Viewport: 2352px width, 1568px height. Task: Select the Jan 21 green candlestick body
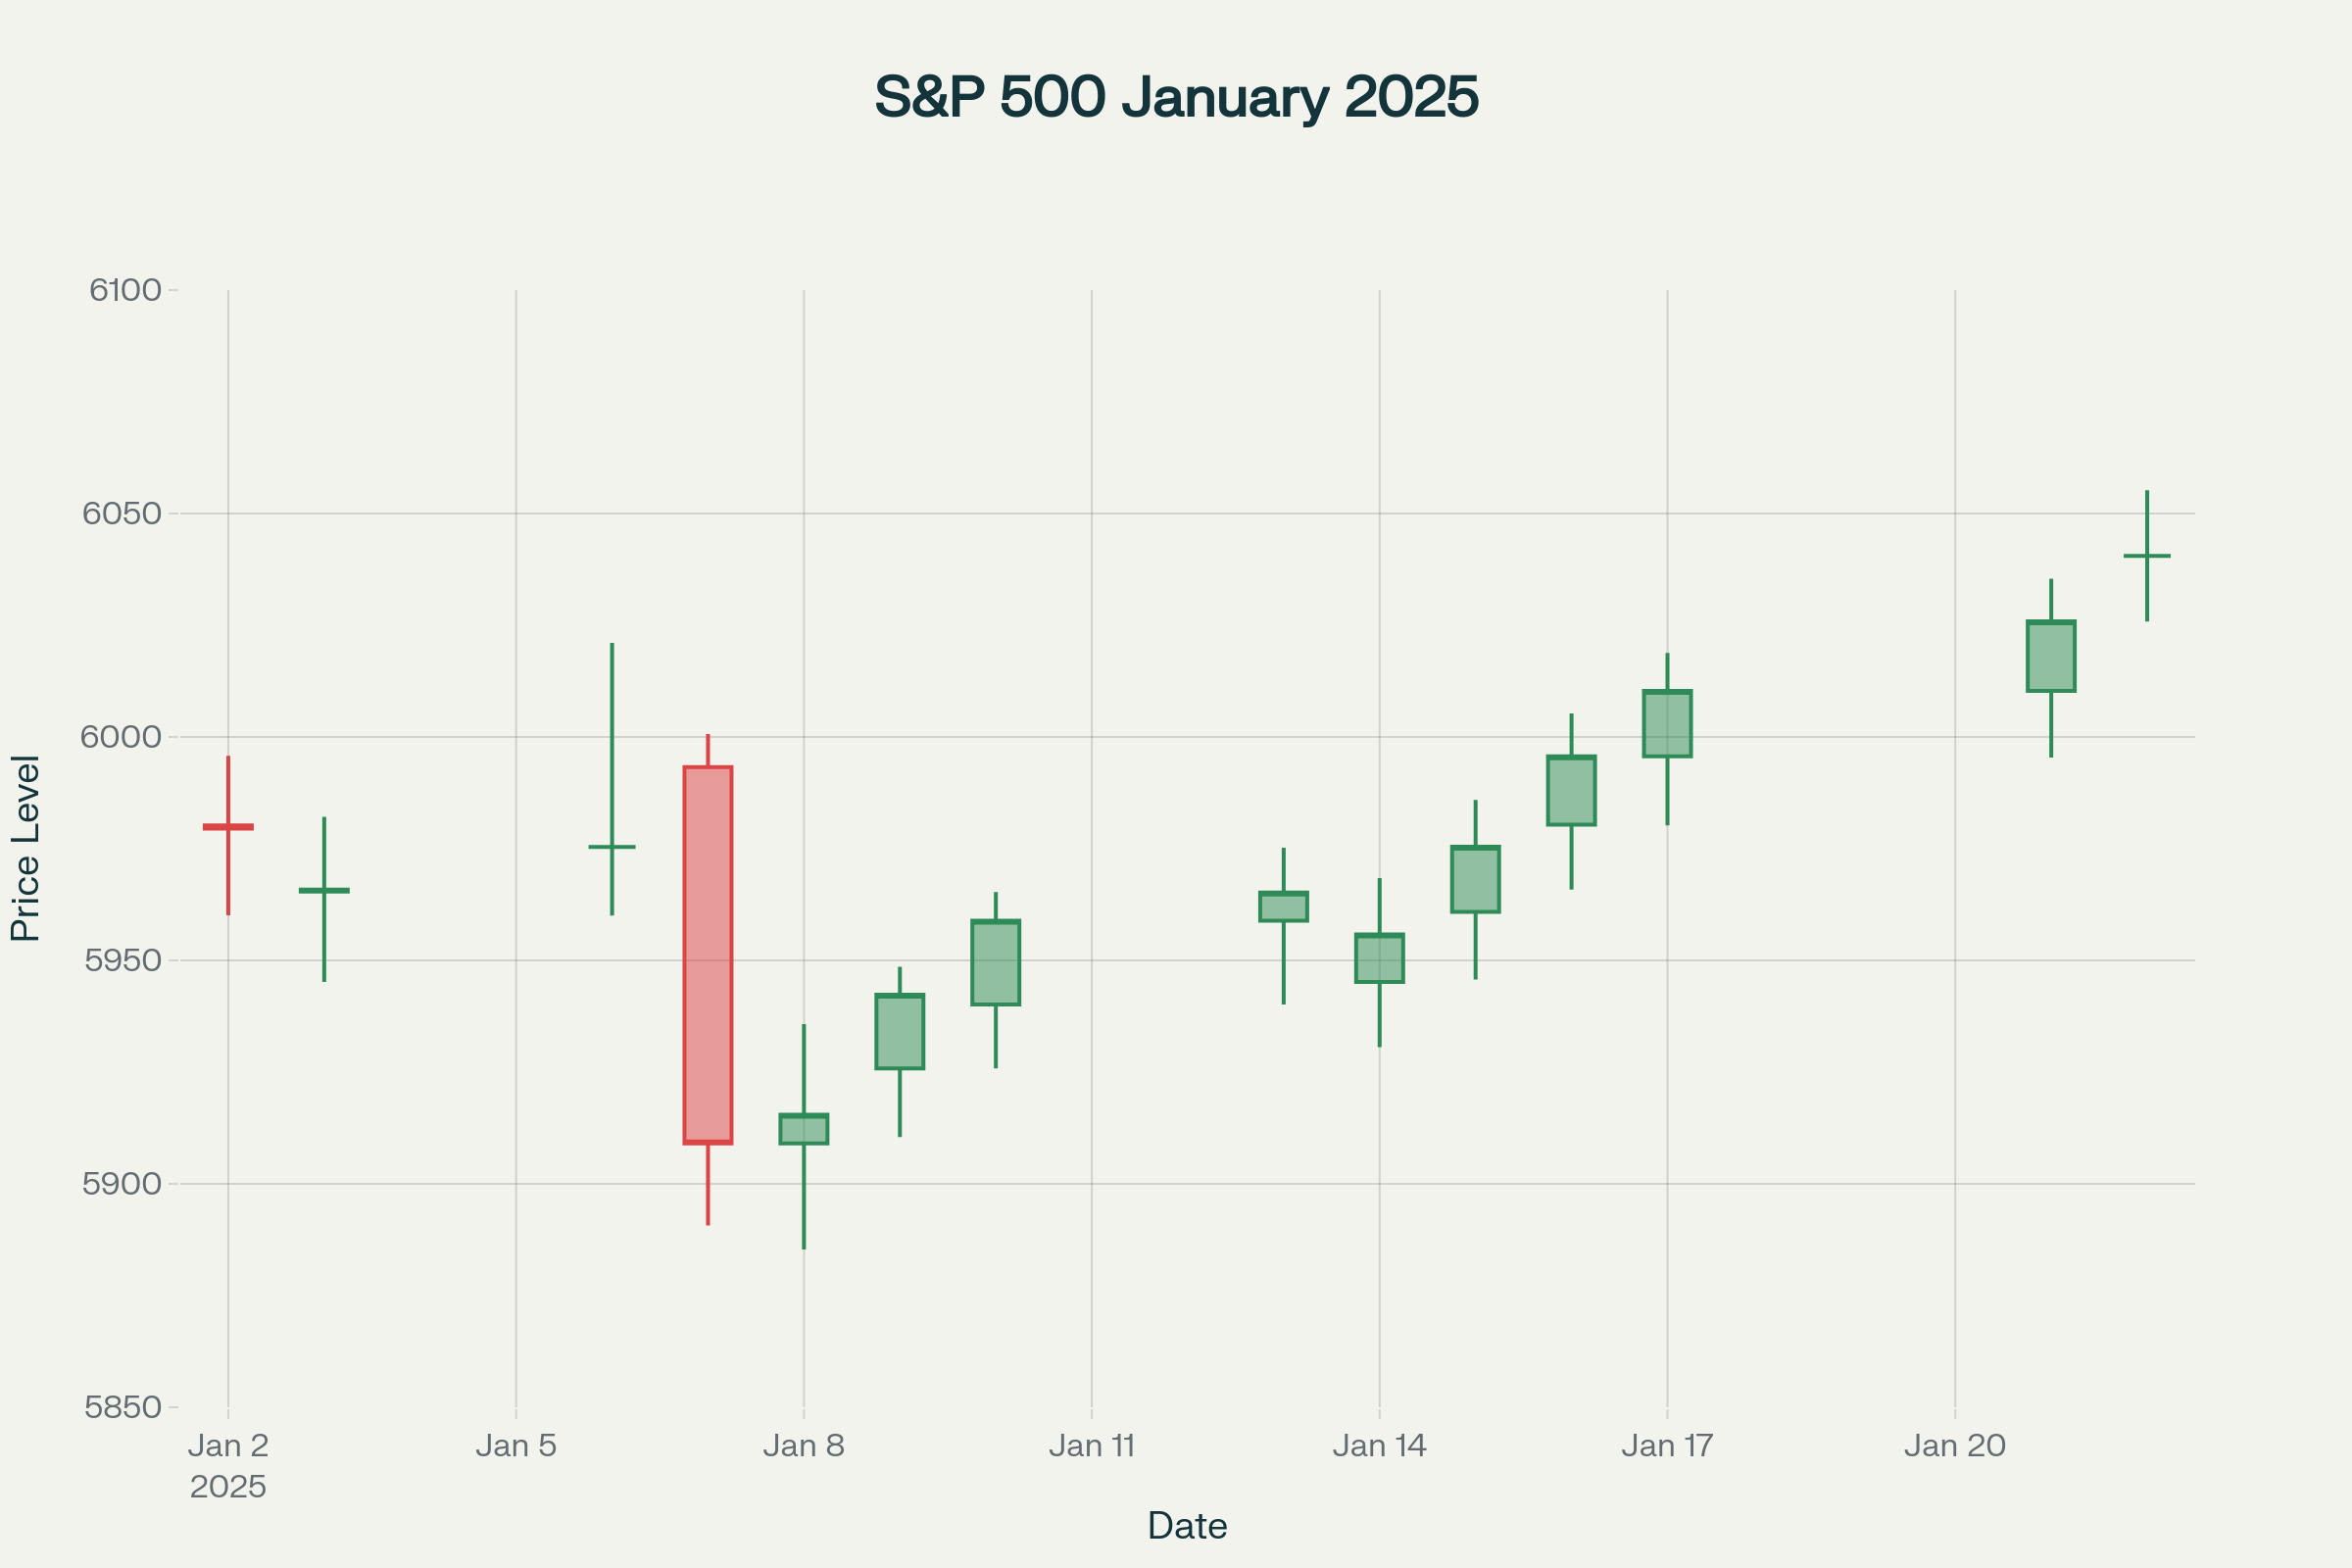(x=2051, y=656)
